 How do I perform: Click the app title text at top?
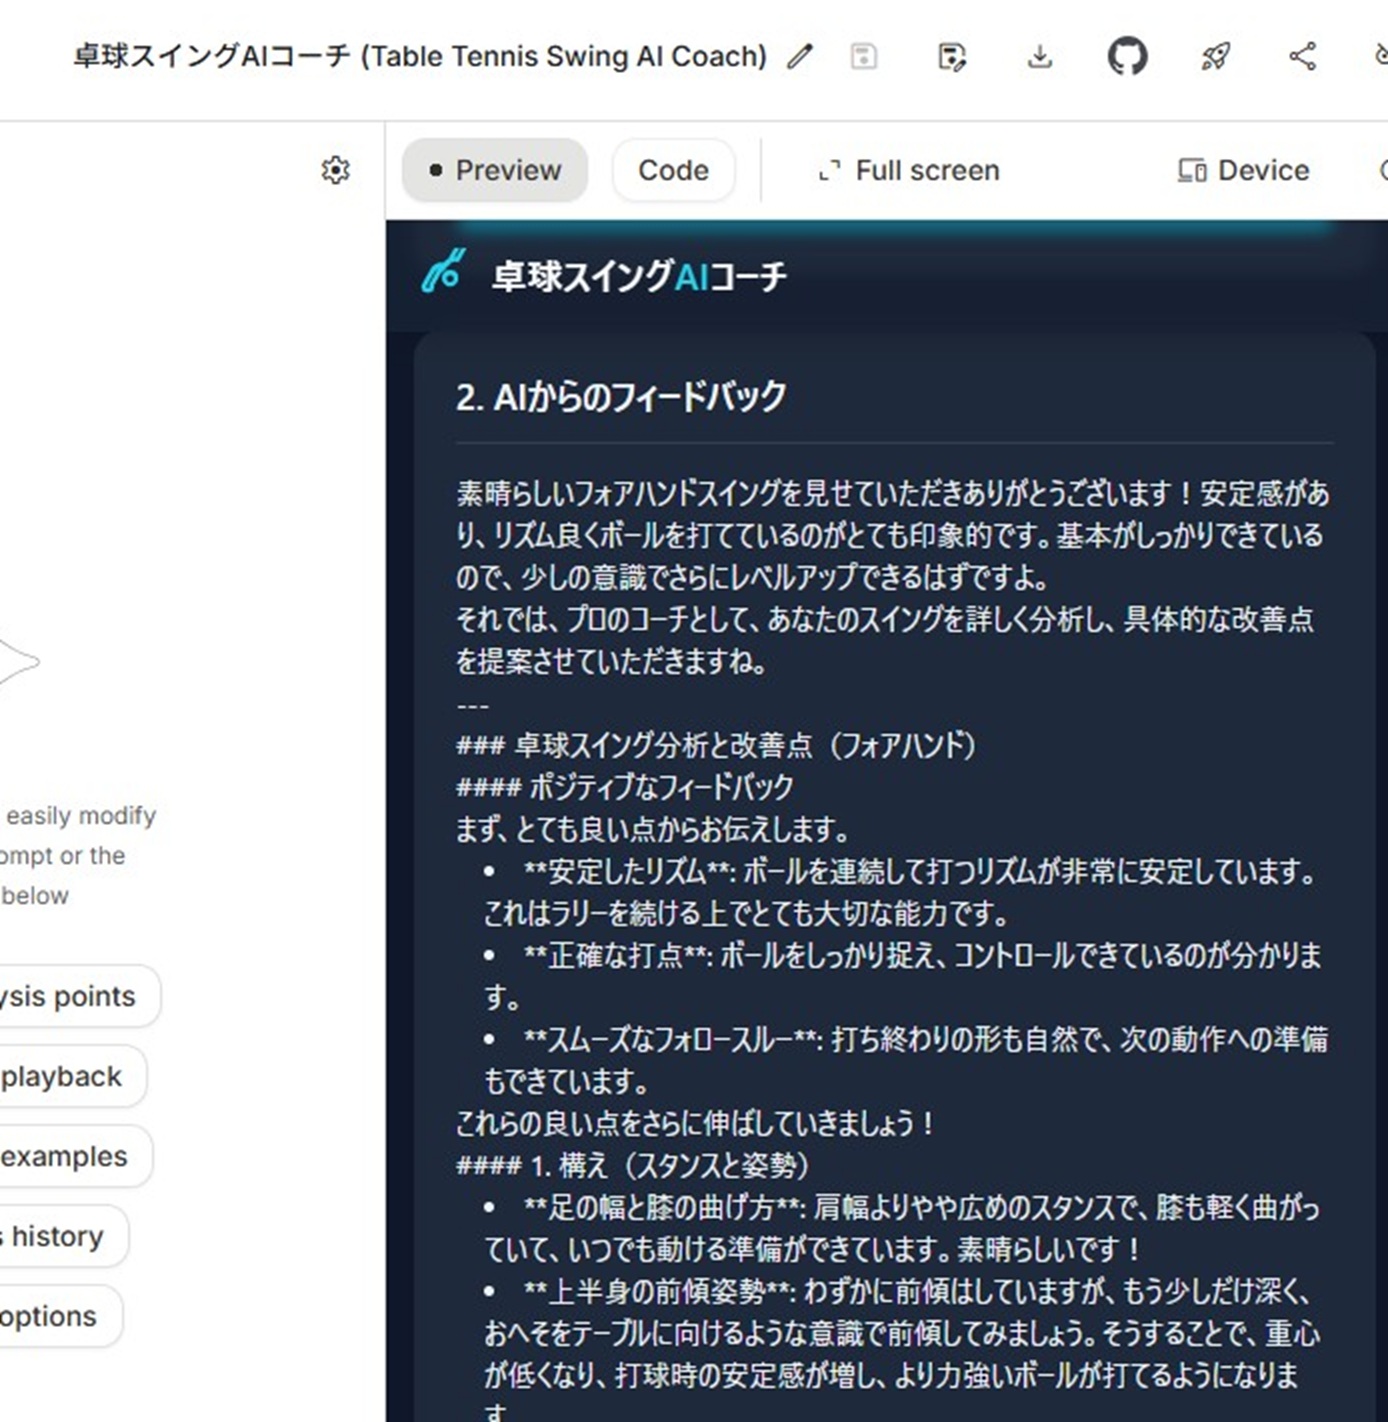click(x=420, y=57)
